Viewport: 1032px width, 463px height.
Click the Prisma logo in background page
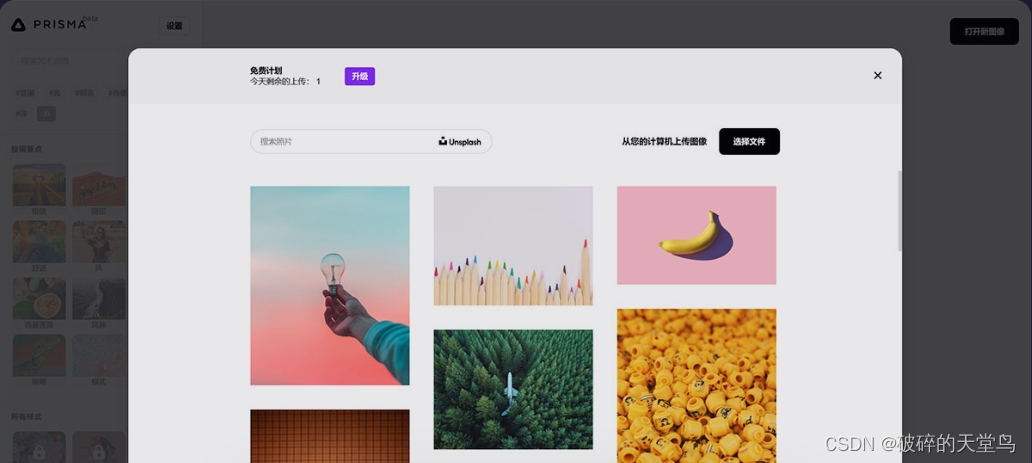(x=49, y=25)
